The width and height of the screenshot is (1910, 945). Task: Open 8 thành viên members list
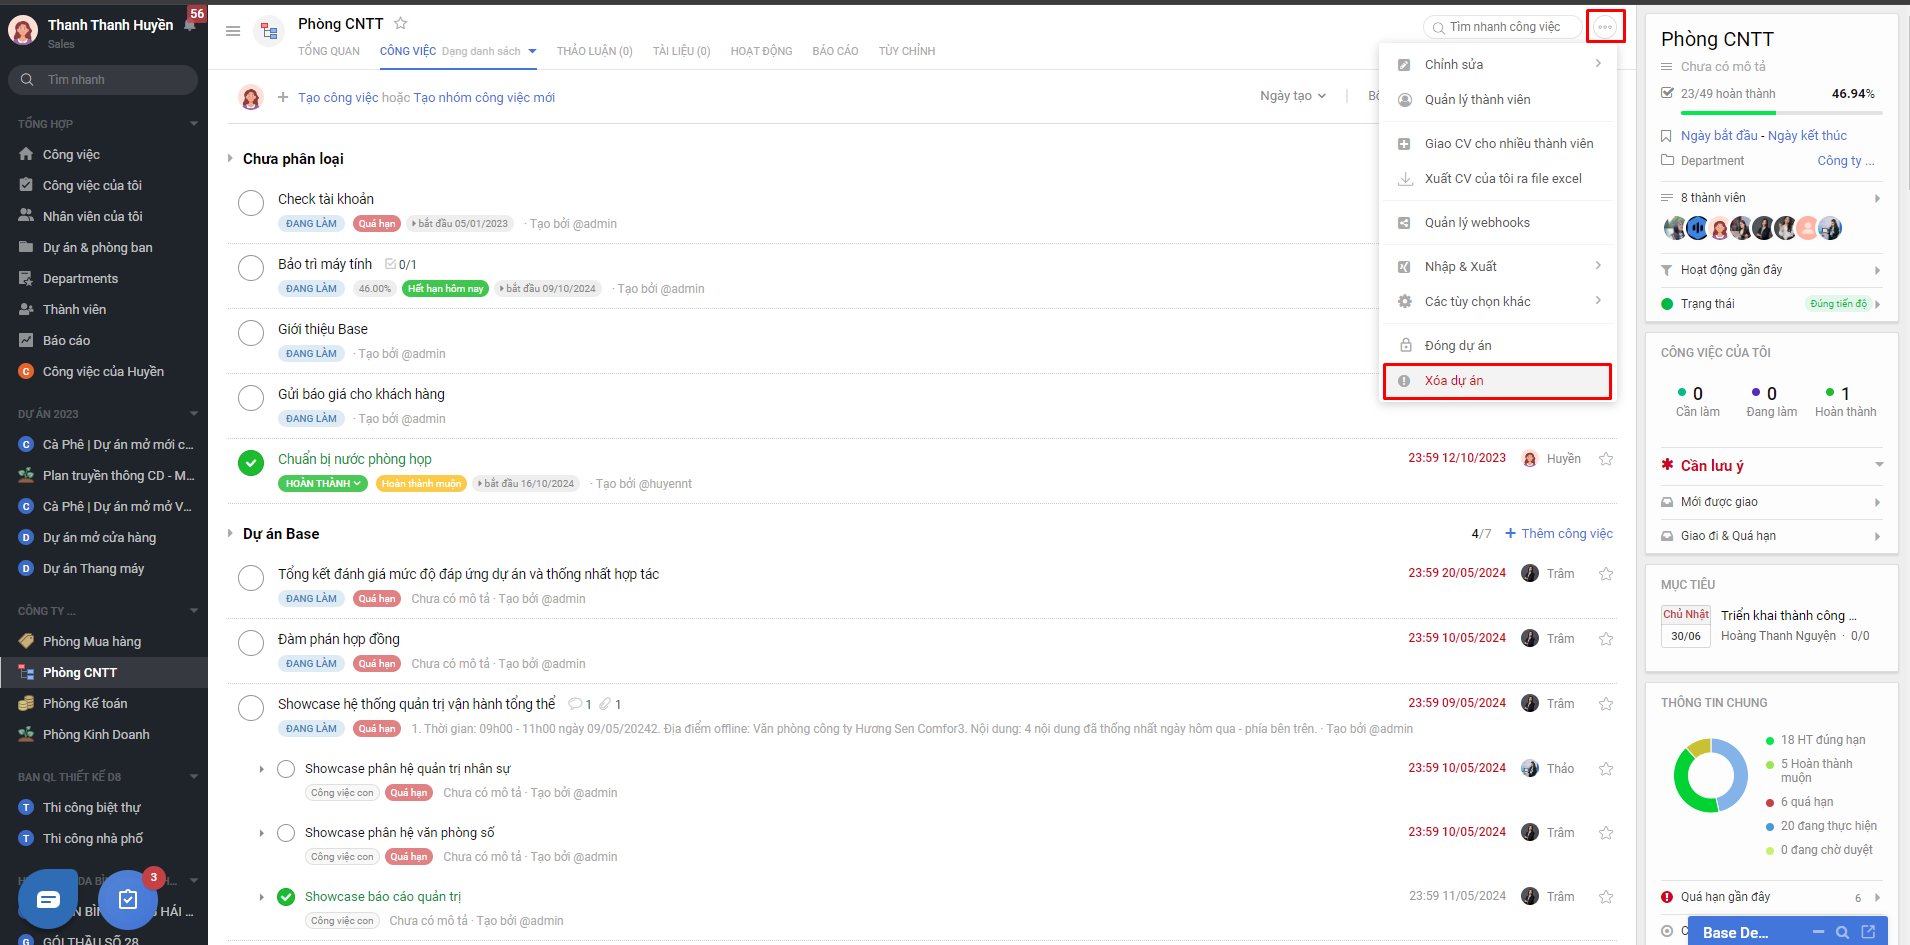[x=1771, y=198]
